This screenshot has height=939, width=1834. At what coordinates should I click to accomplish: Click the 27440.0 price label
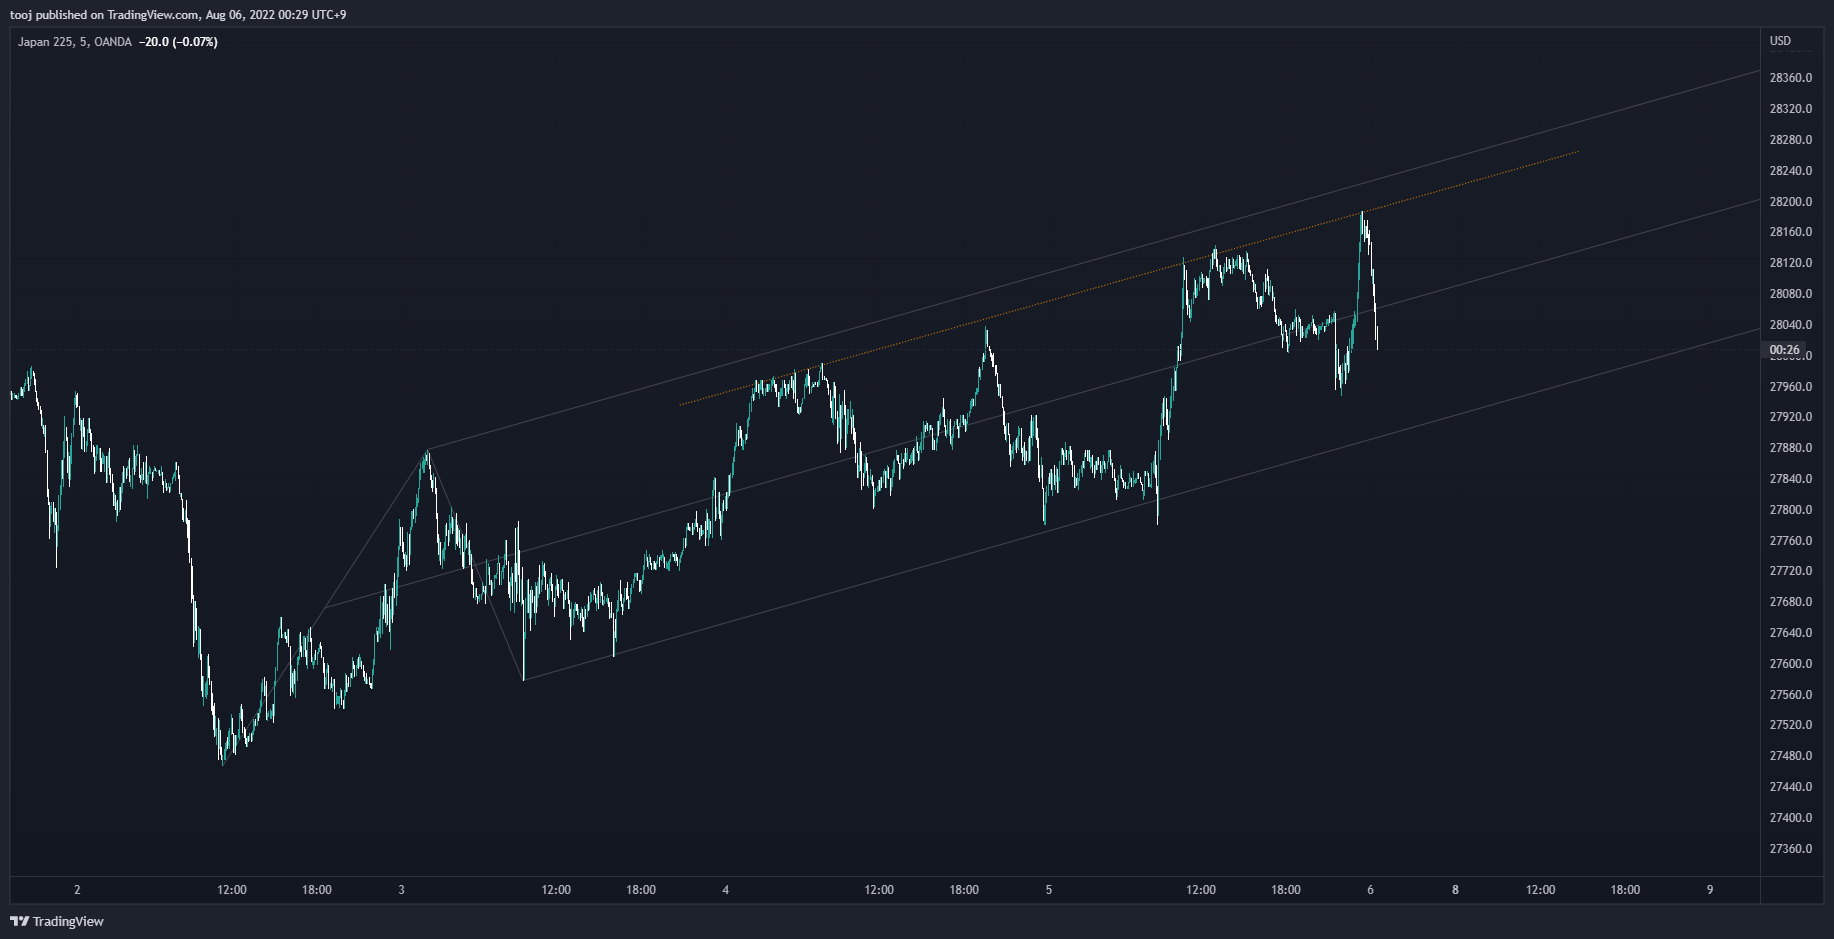tap(1791, 787)
